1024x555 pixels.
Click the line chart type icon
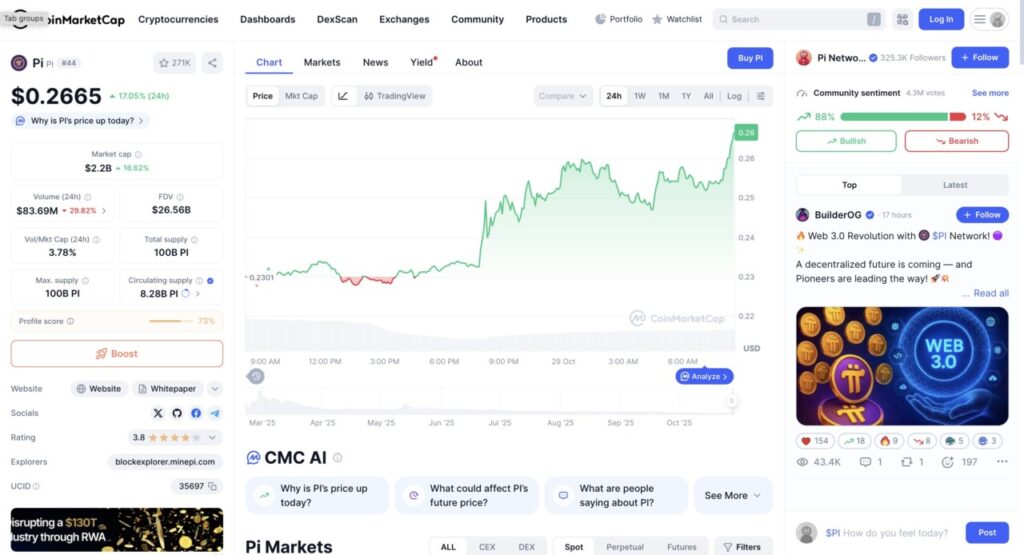pyautogui.click(x=343, y=96)
